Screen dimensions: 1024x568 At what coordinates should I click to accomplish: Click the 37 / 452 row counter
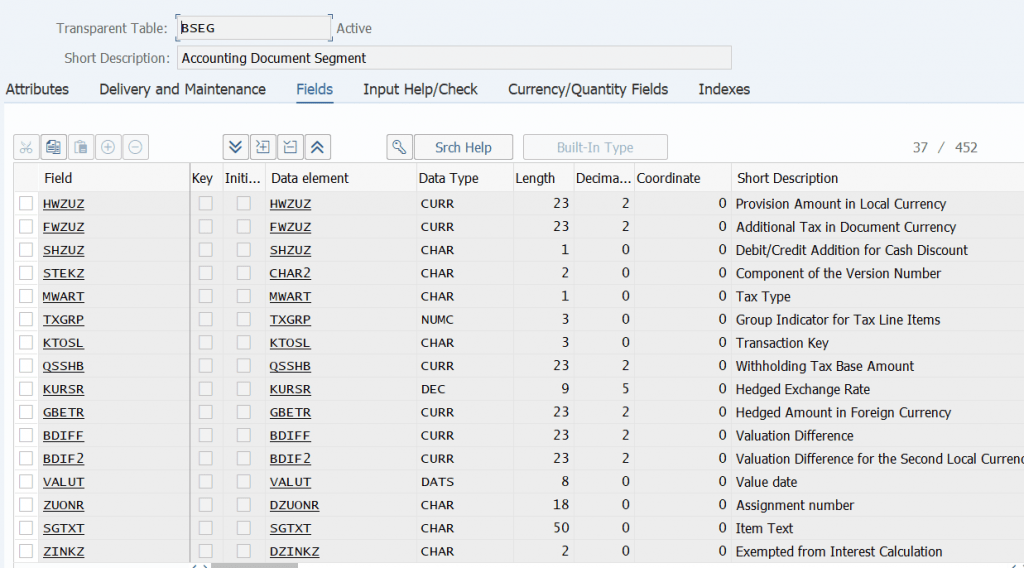pos(945,148)
